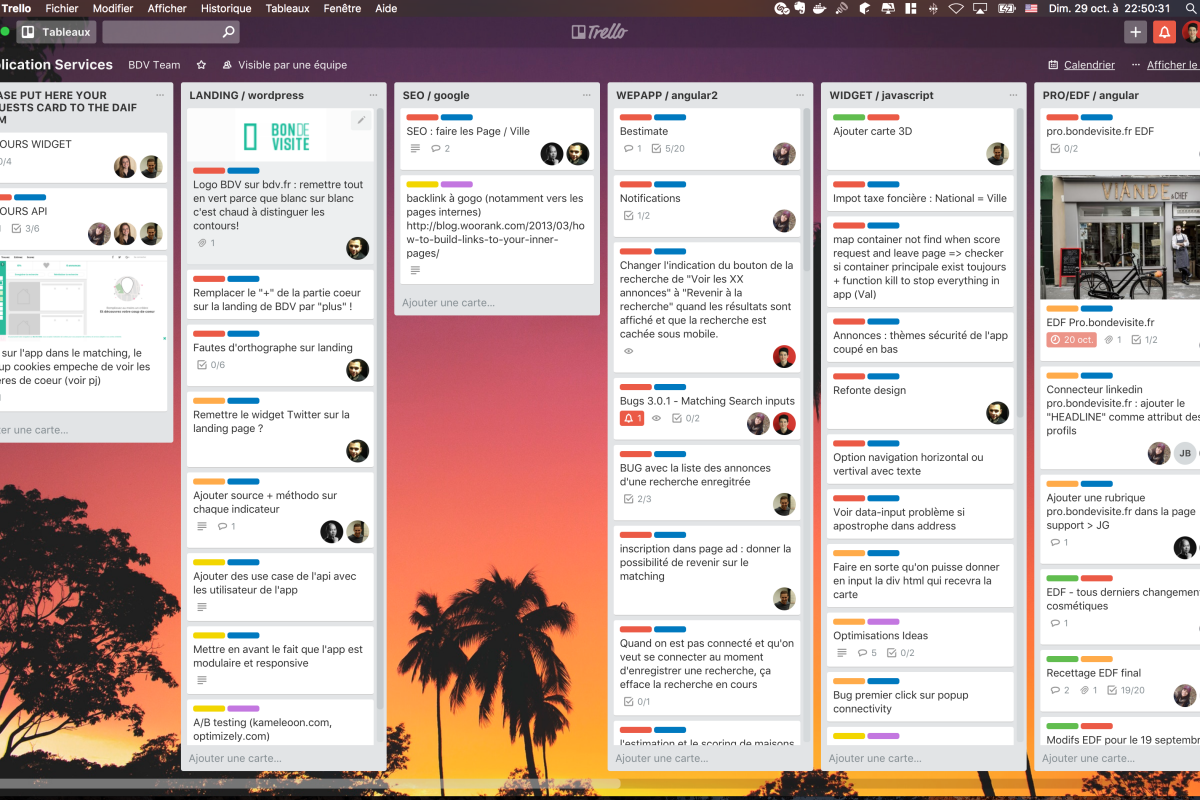Open the plus create menu
The image size is (1200, 800).
coord(1135,32)
